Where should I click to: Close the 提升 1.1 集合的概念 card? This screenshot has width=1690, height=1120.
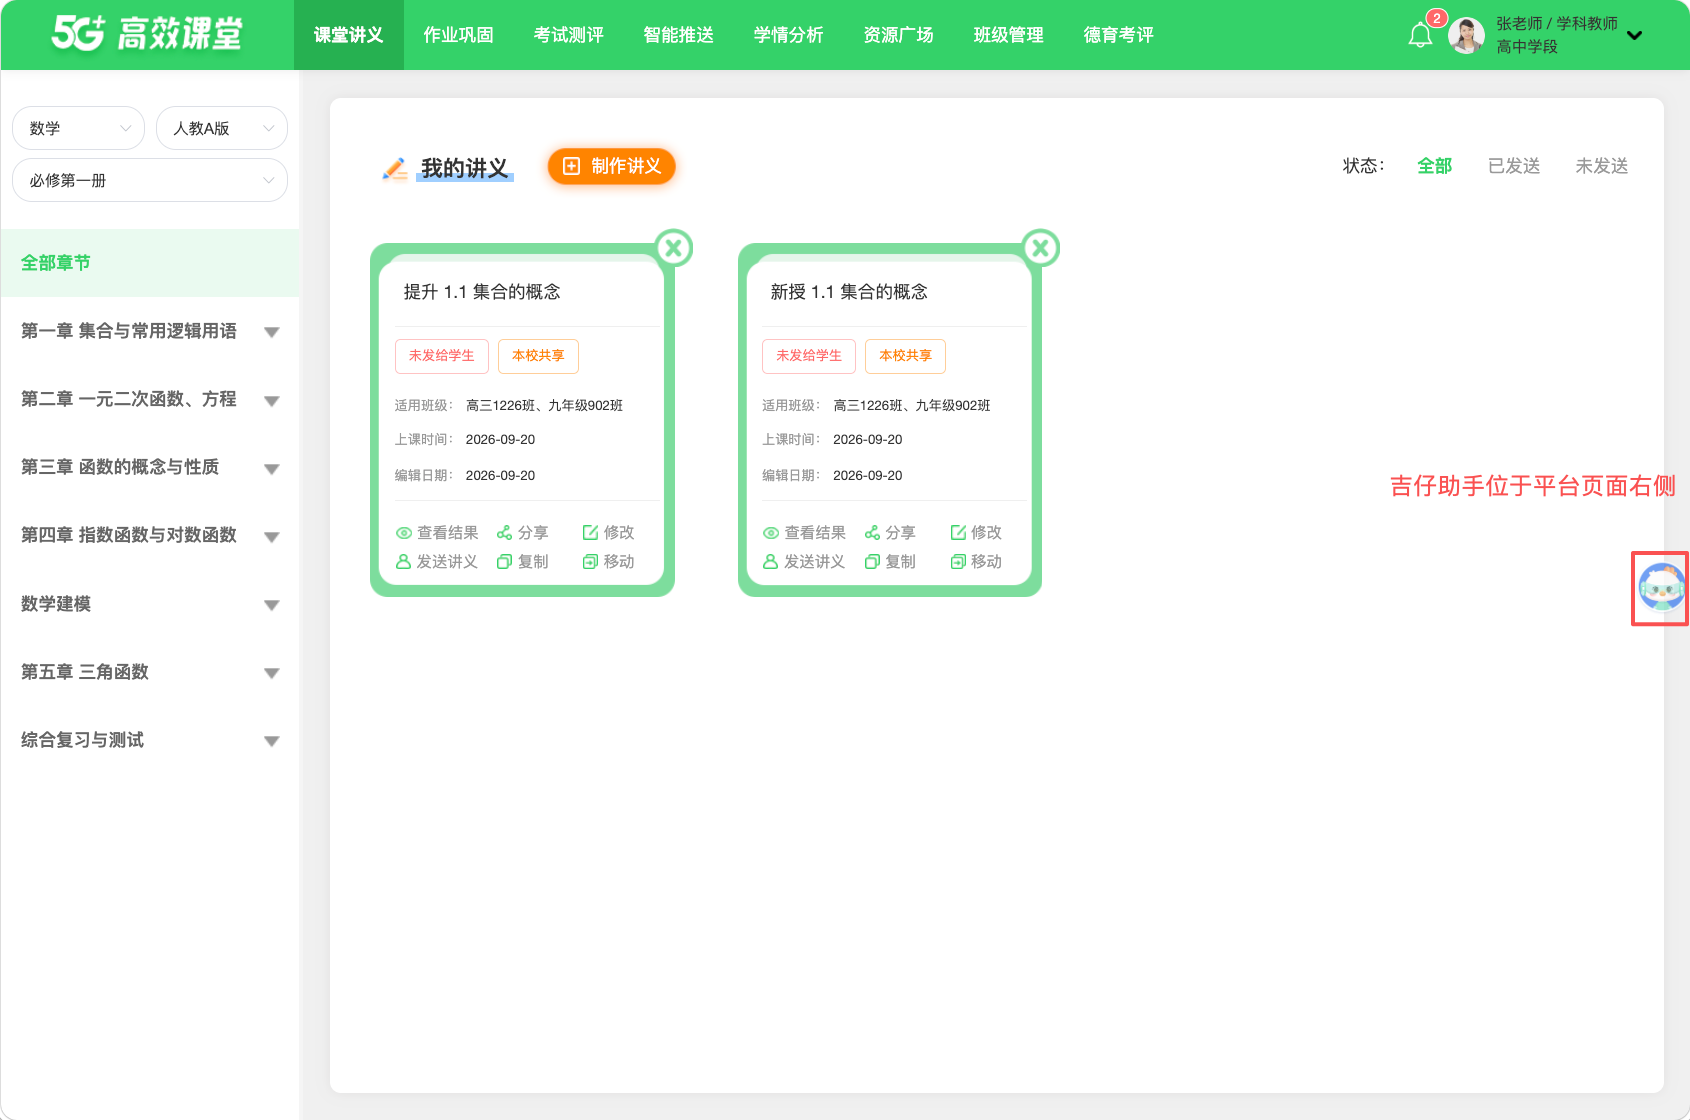coord(674,248)
